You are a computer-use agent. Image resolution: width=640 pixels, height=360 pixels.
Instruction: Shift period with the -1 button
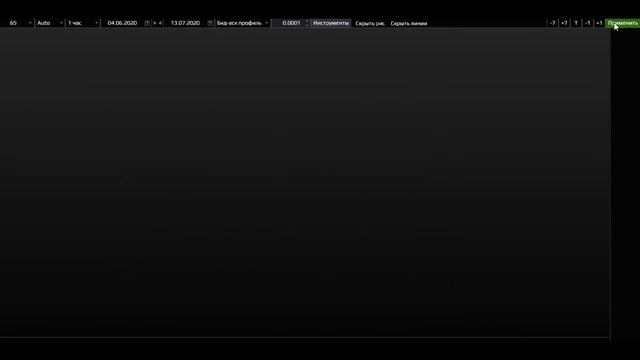(x=587, y=23)
